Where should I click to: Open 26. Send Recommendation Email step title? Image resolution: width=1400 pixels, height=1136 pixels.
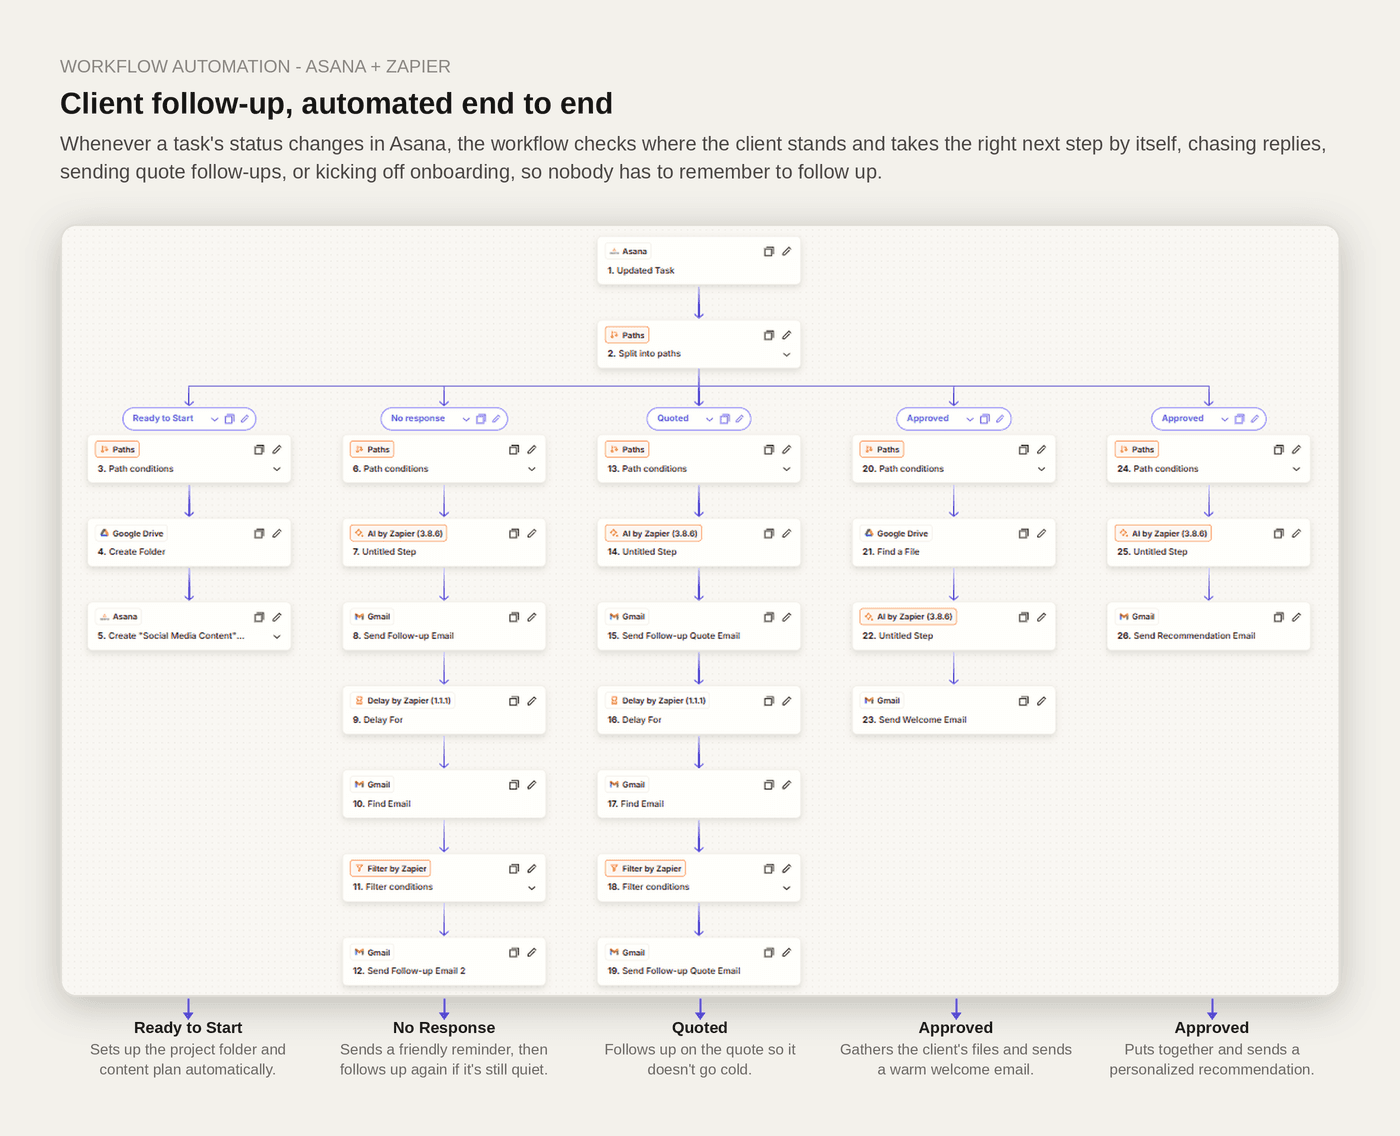(1186, 636)
